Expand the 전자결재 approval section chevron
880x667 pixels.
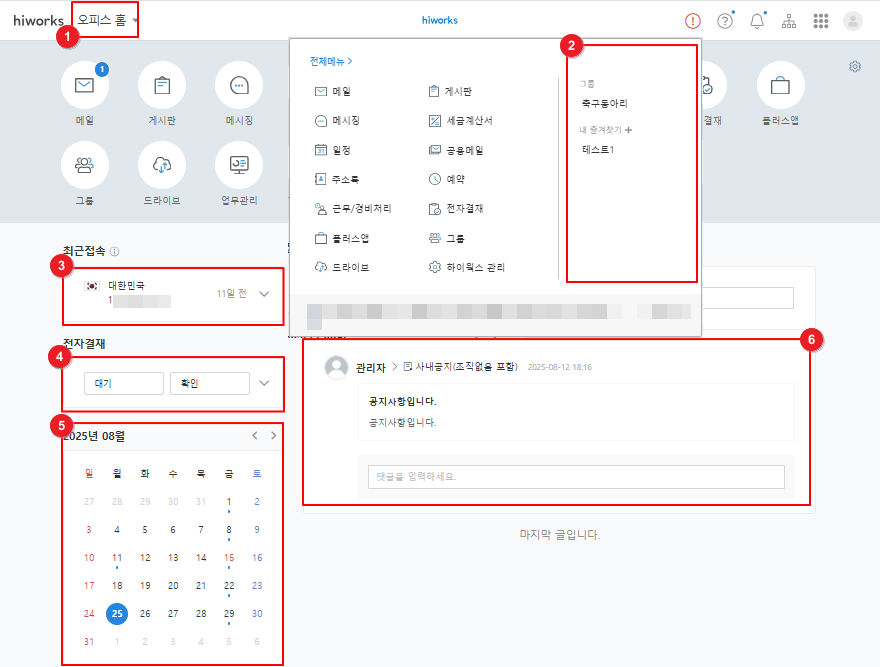tap(264, 383)
